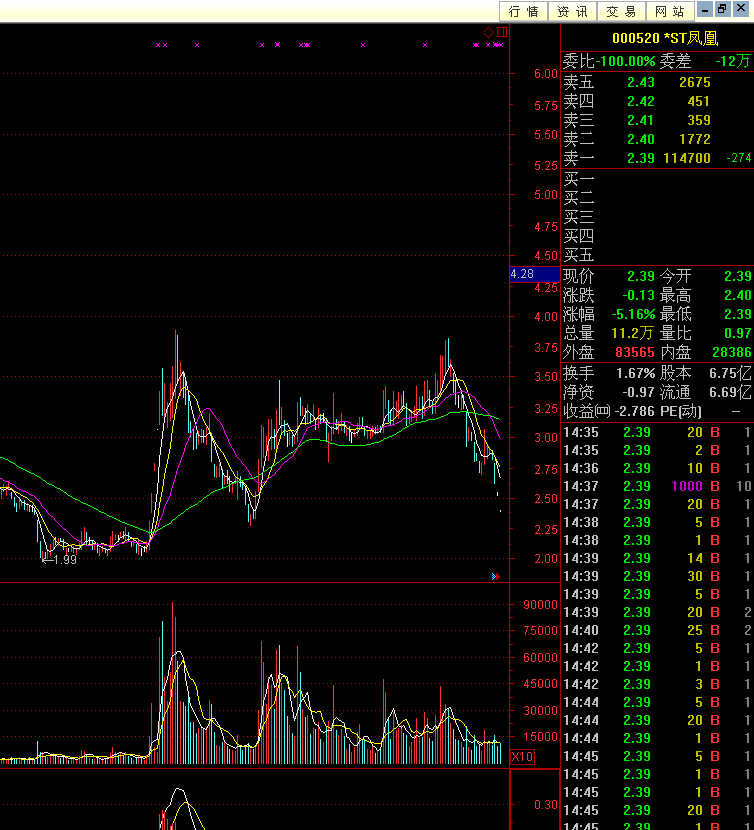The width and height of the screenshot is (754, 830).
Task: Restore the window using the restore icon
Action: click(x=723, y=9)
